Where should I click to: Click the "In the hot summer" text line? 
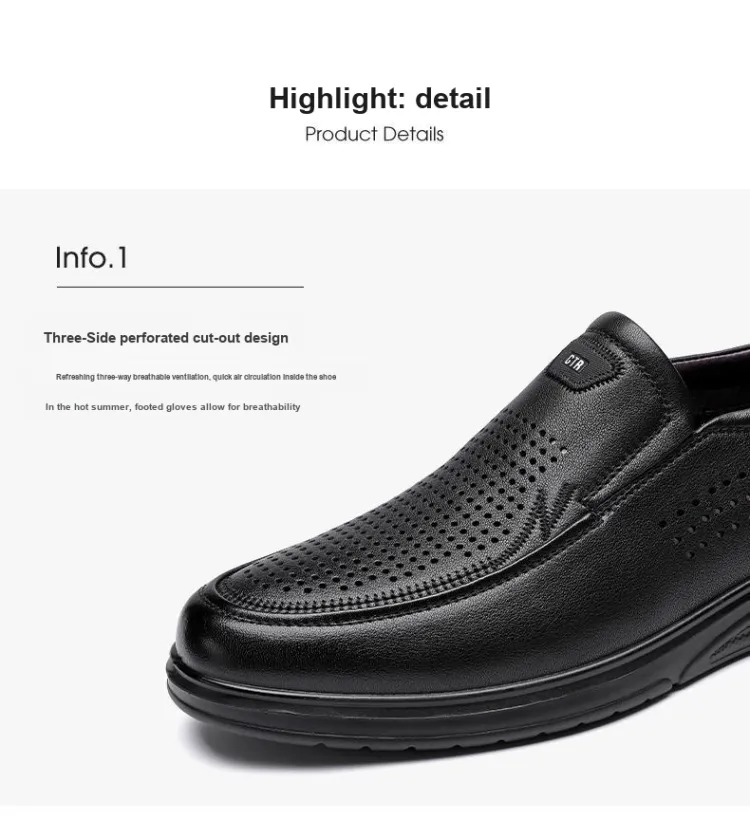coord(173,407)
